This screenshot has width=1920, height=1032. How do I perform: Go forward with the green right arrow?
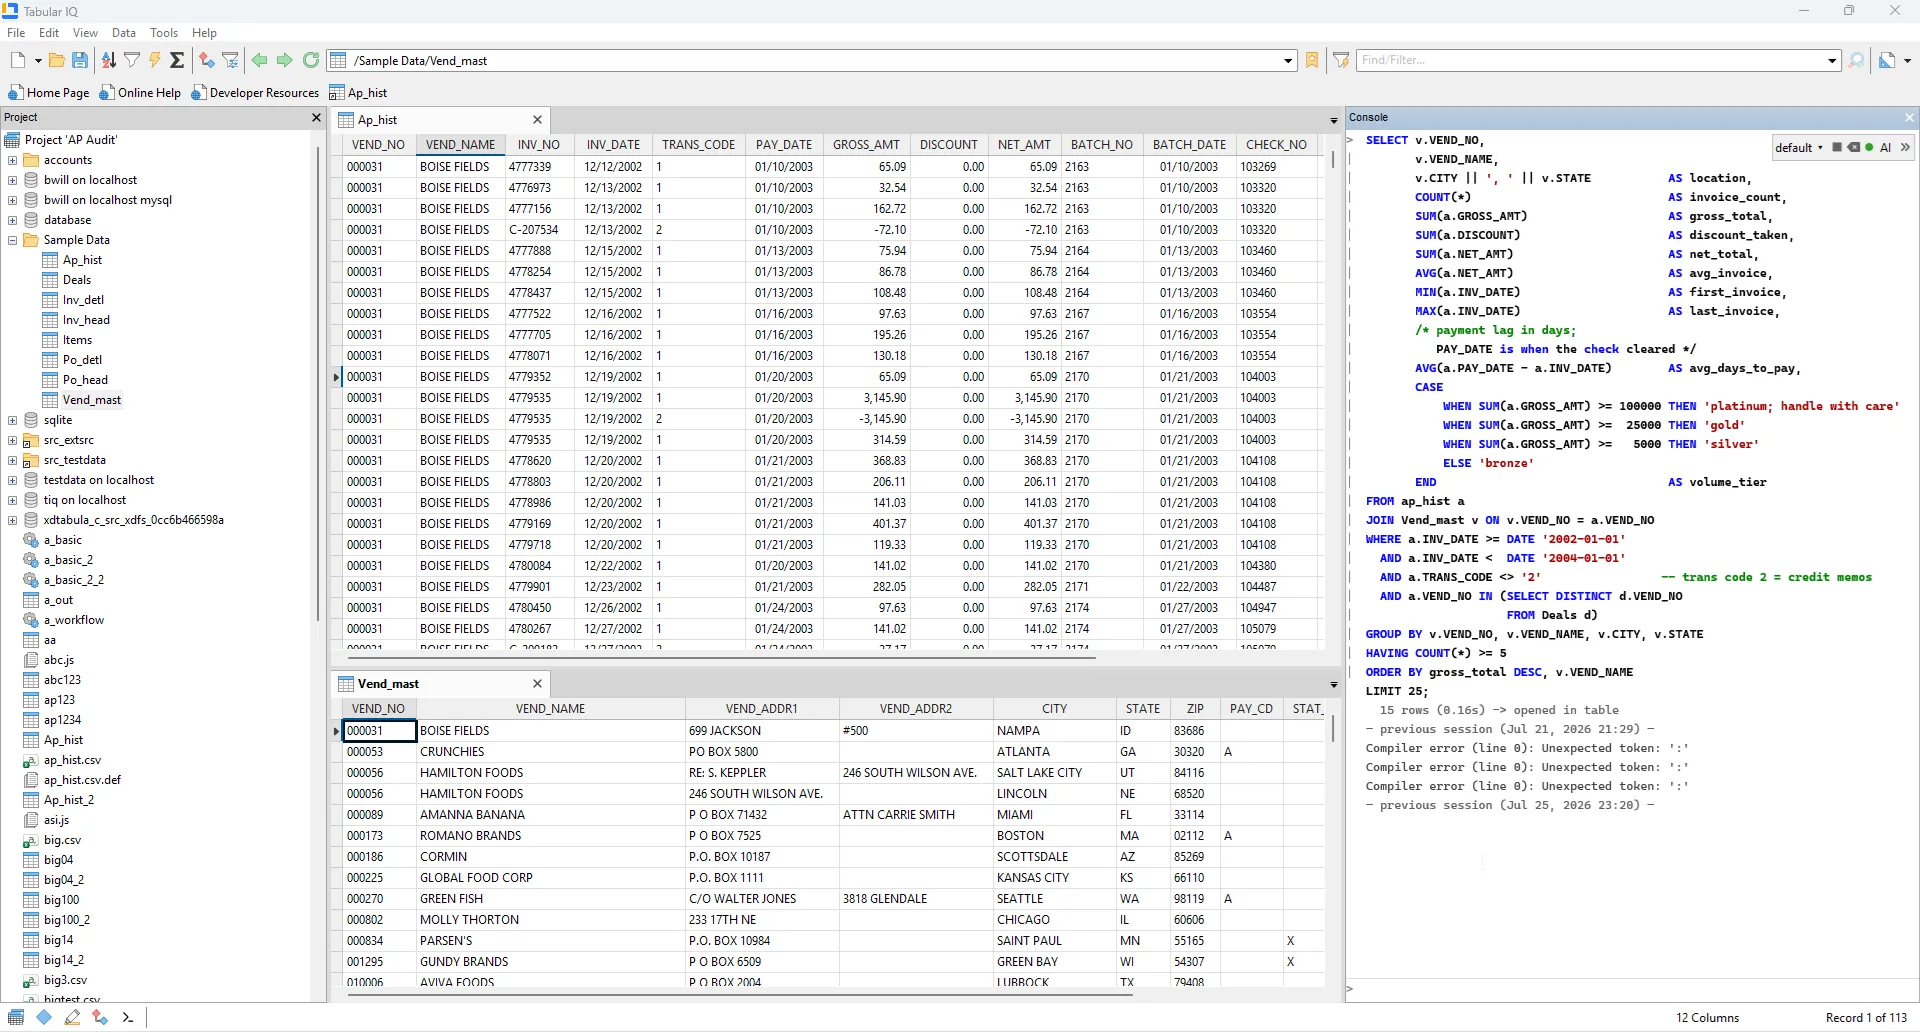tap(285, 60)
